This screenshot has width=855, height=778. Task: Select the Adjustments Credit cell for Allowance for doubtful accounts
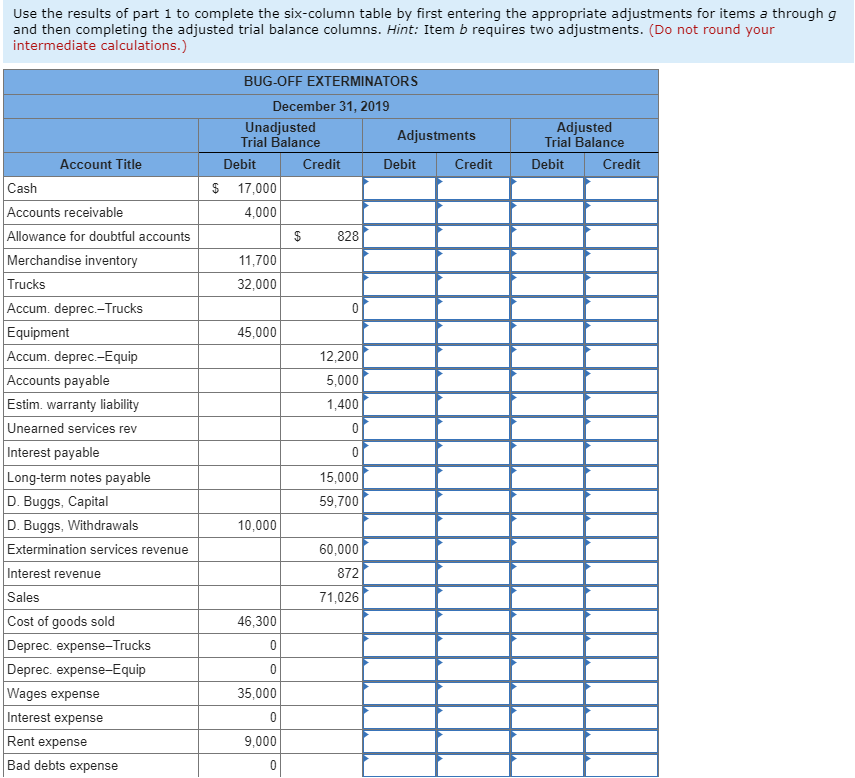click(473, 236)
